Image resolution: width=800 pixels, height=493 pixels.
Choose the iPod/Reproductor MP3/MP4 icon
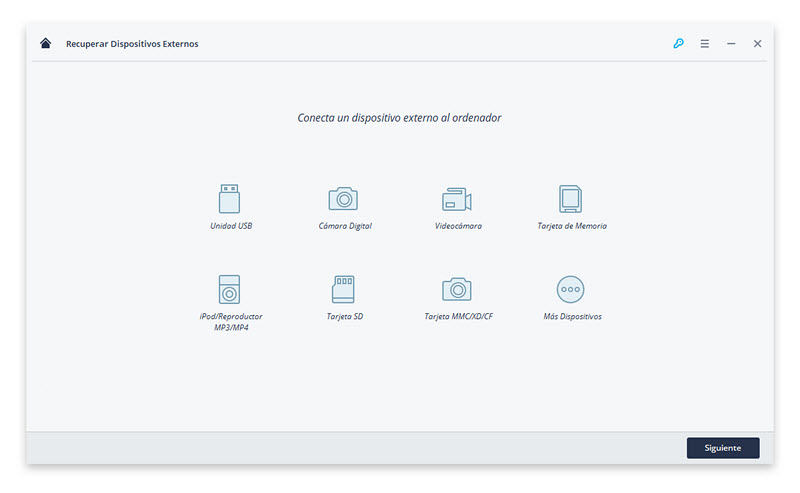229,289
